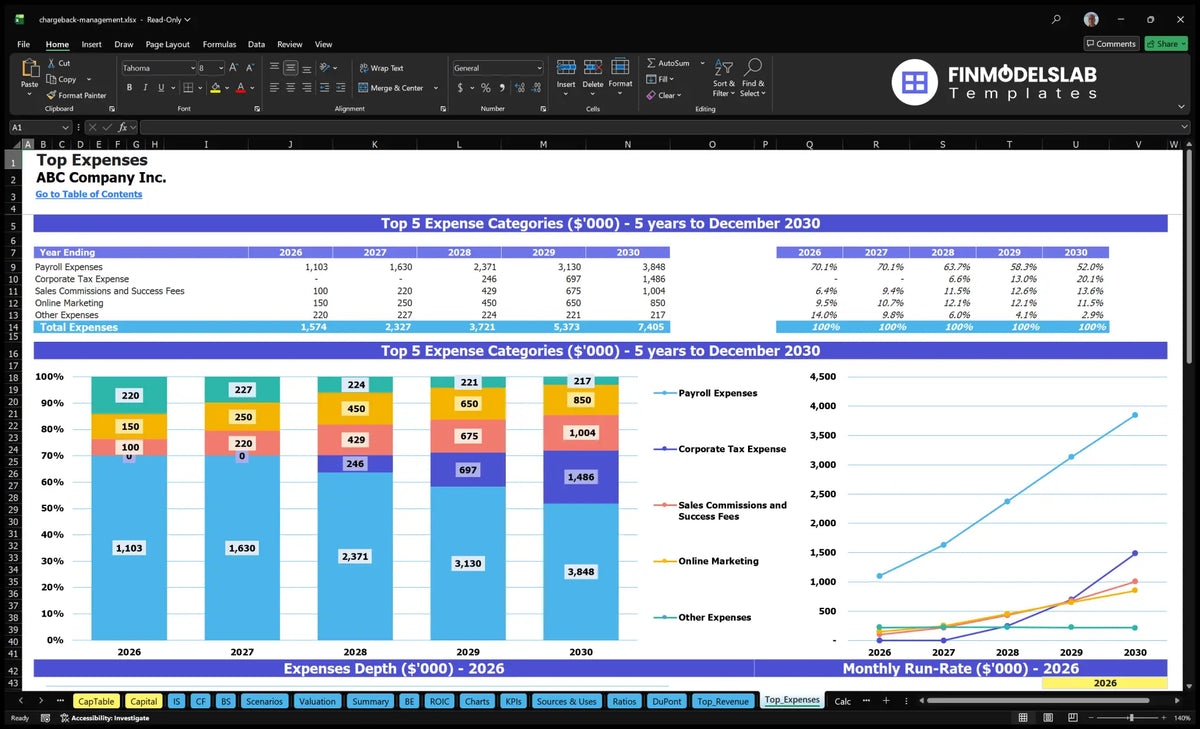Open the General number format dropdown
Image resolution: width=1200 pixels, height=729 pixels.
539,68
